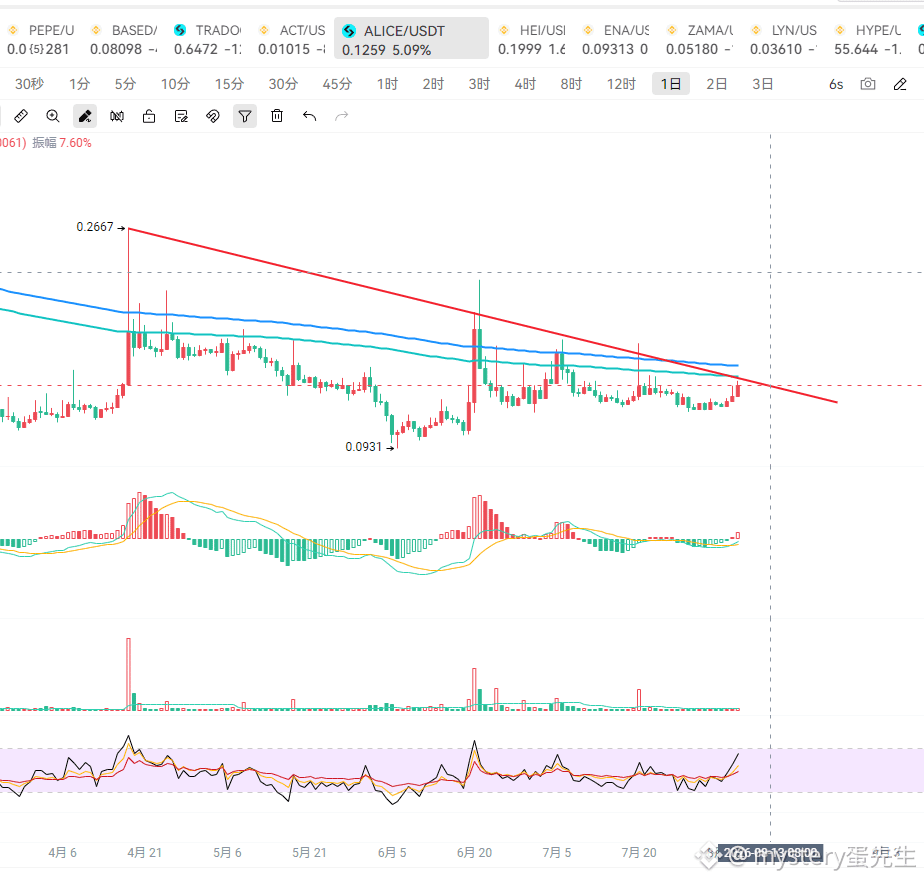Select the ruler measure tool
Screen dimensions: 924x882
pyautogui.click(x=21, y=116)
